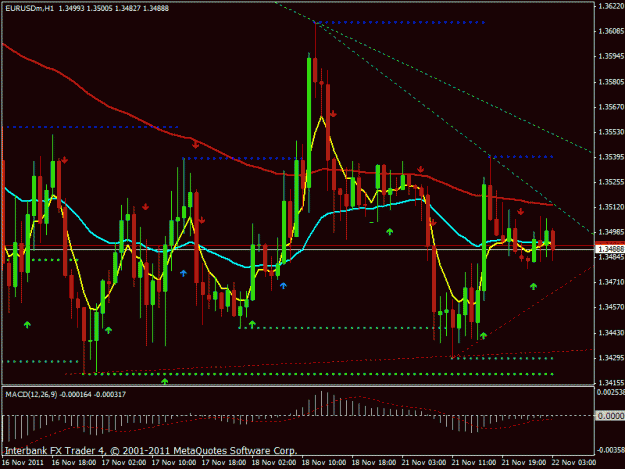The image size is (625, 469).
Task: Click the 17 Nov 10:00 time label
Action: pos(174,463)
